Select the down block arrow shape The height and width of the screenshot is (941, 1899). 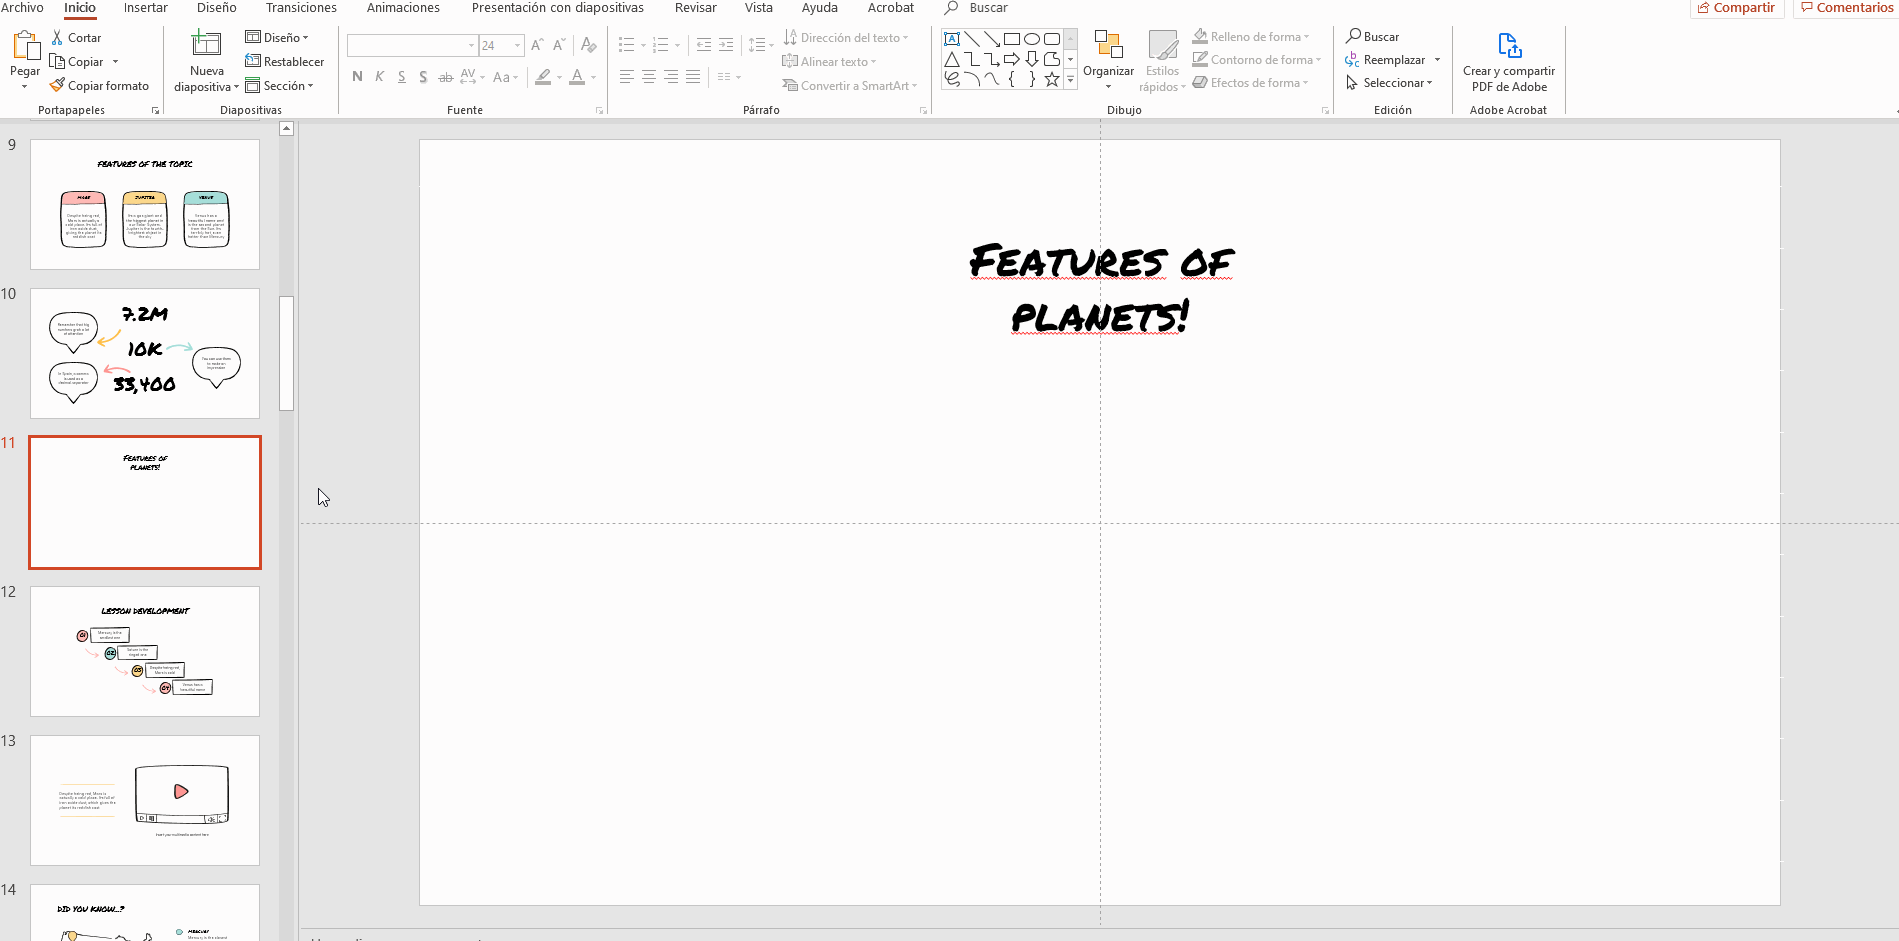click(x=1032, y=59)
